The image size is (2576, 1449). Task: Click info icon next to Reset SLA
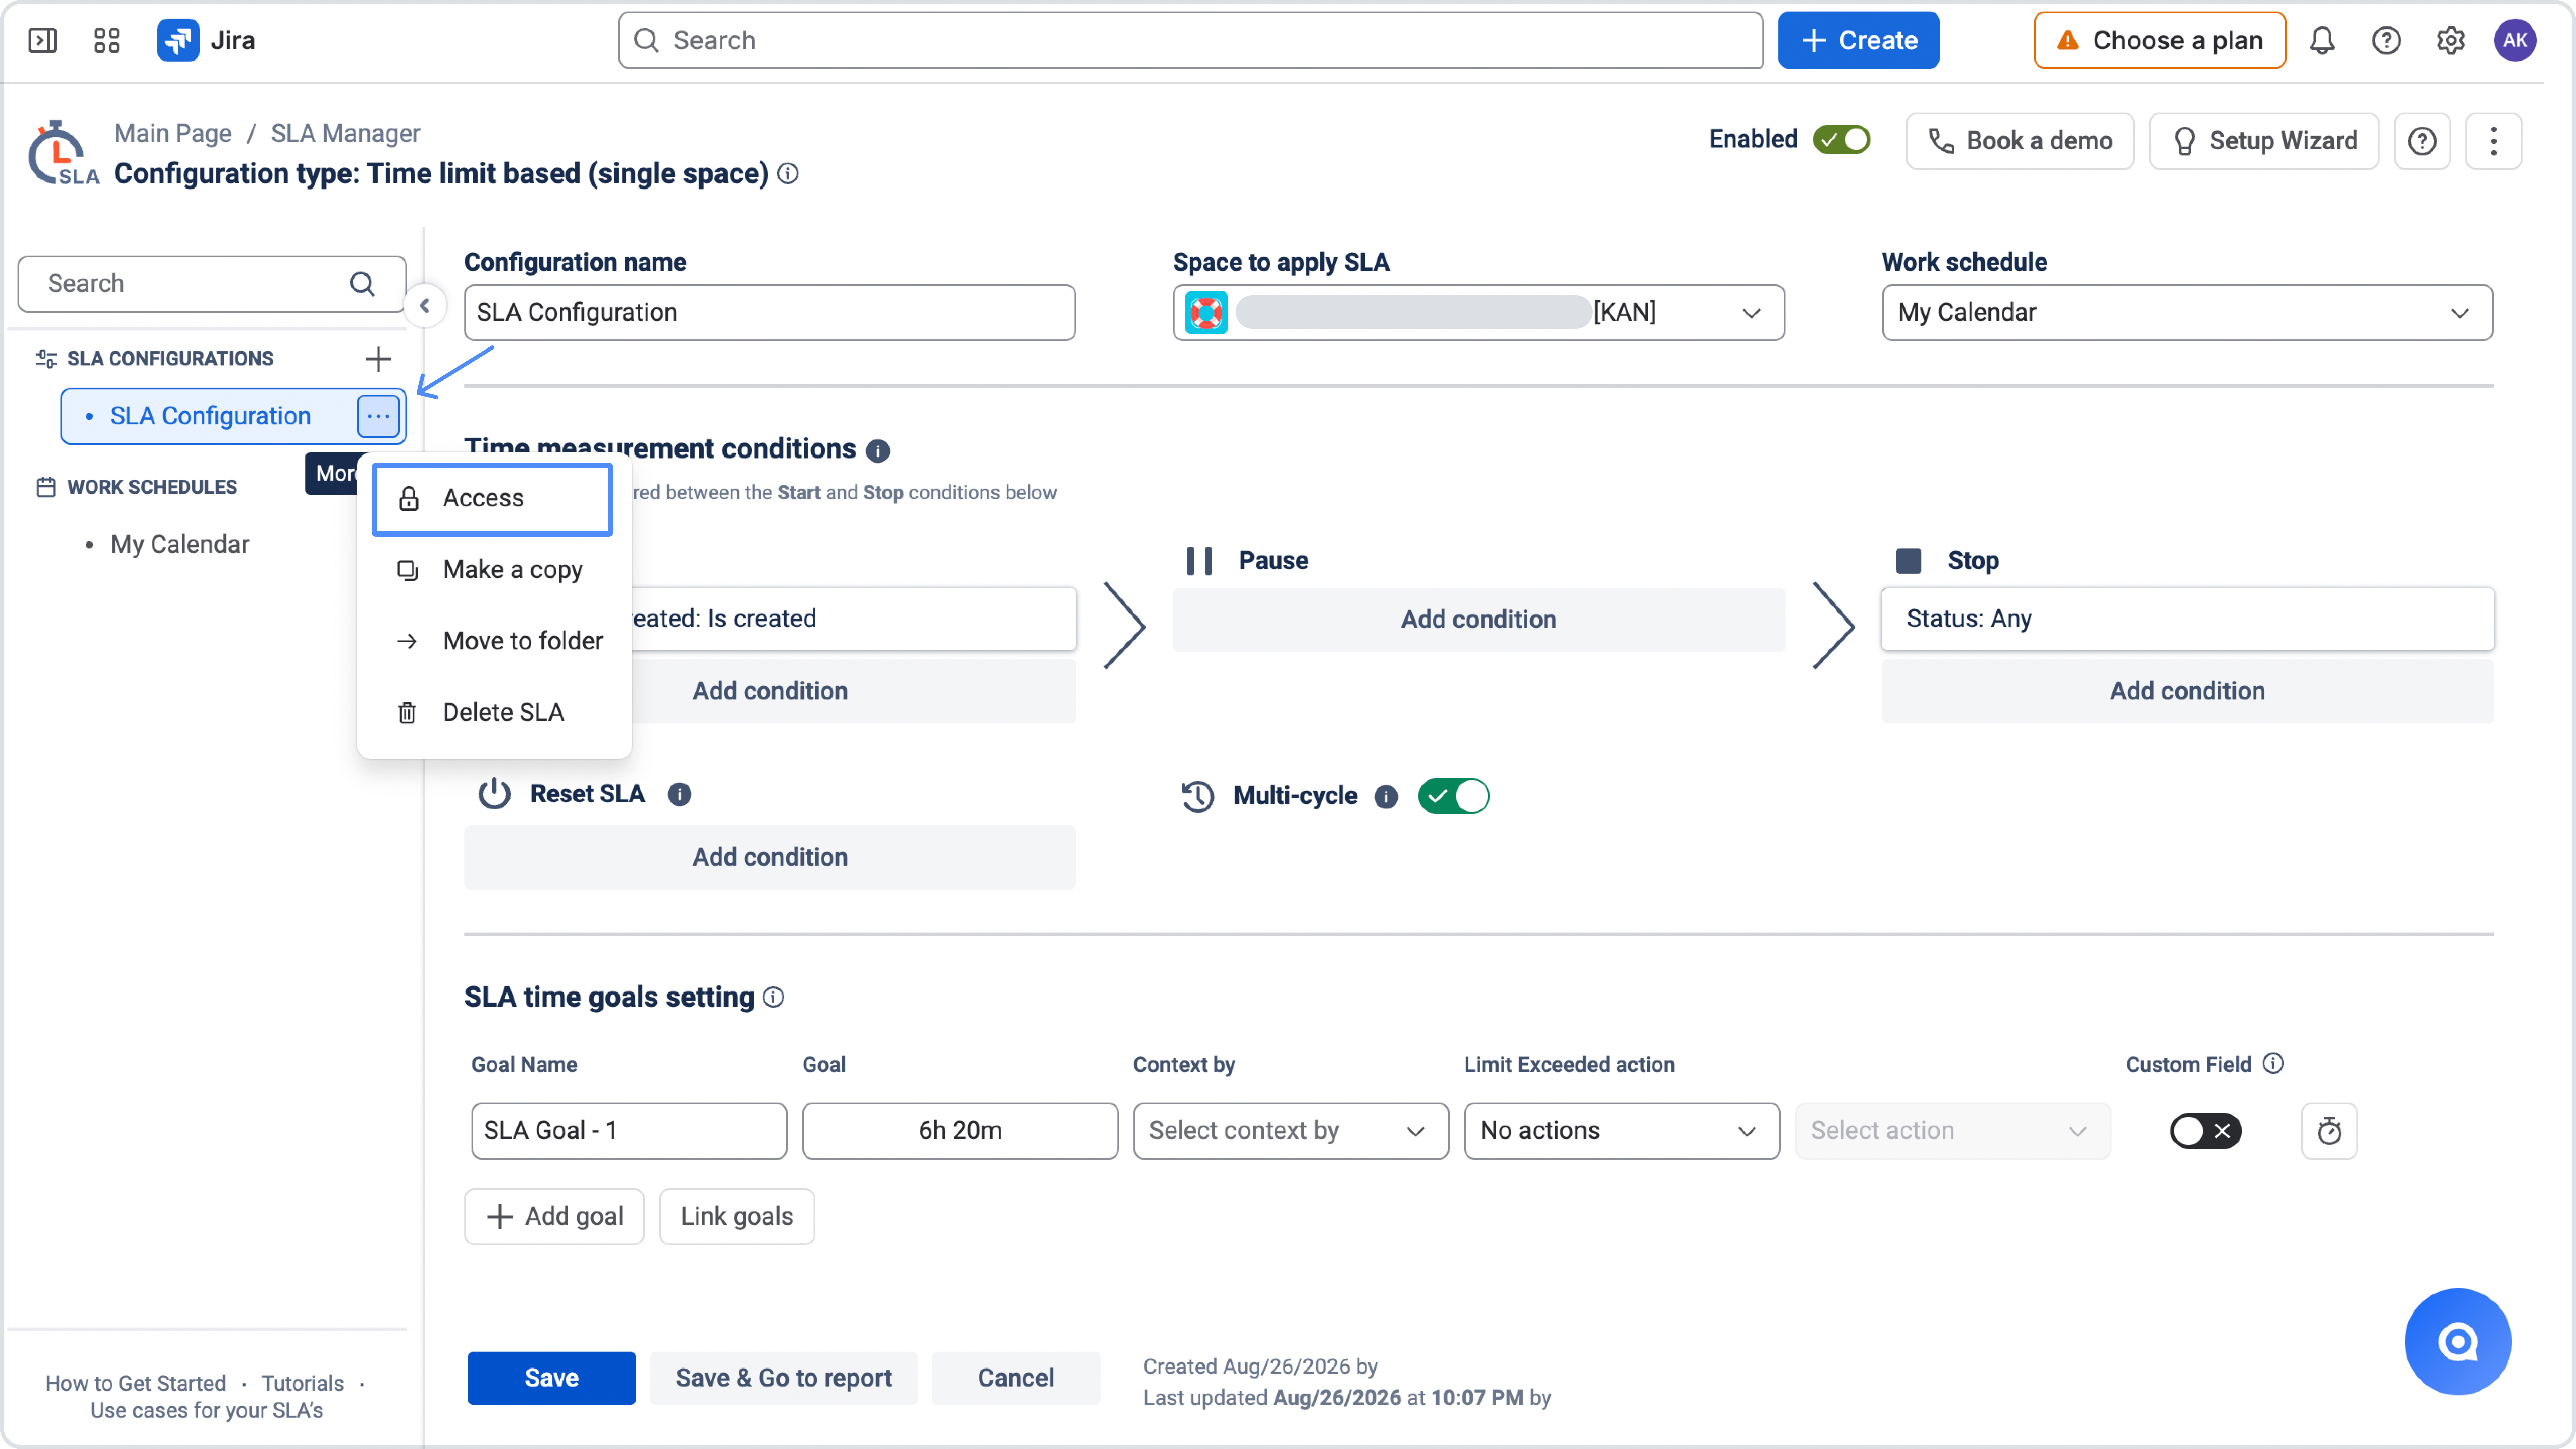[680, 794]
